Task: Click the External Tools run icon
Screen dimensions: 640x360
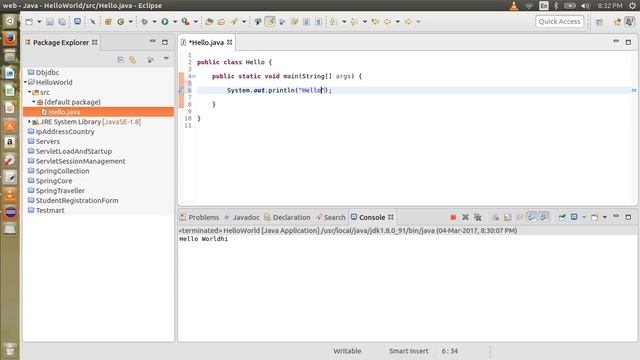Action: 186,22
